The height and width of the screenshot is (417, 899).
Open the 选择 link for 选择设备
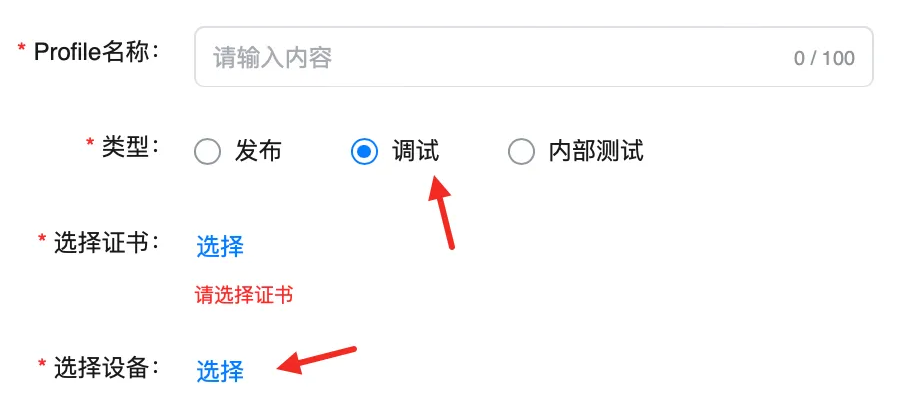pos(220,371)
